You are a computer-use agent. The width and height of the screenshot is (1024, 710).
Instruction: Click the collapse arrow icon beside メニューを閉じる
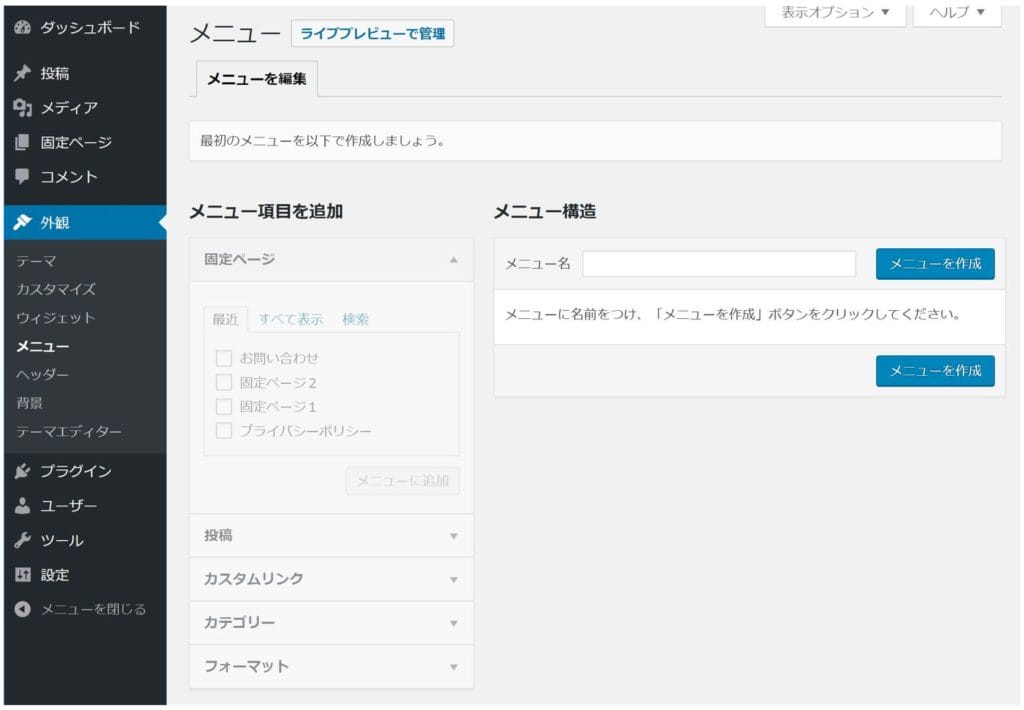(x=23, y=609)
